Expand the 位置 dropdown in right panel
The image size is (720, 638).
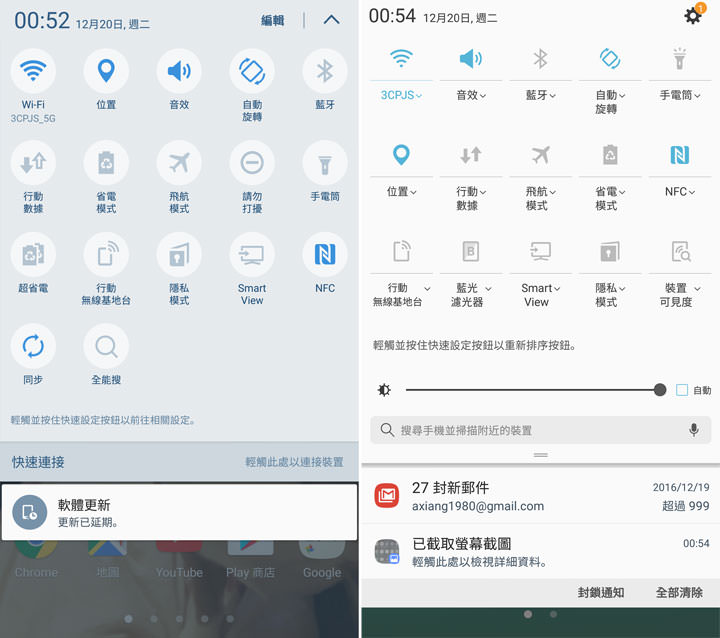click(413, 192)
